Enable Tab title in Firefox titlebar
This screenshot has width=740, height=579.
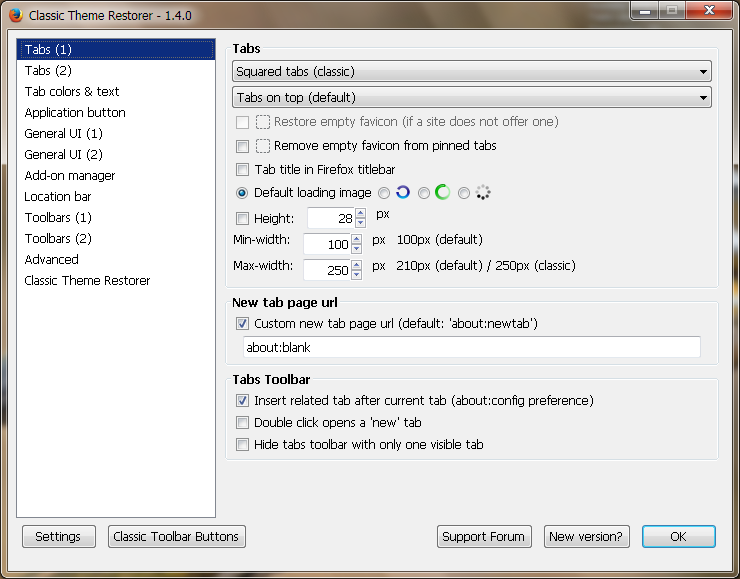(243, 169)
